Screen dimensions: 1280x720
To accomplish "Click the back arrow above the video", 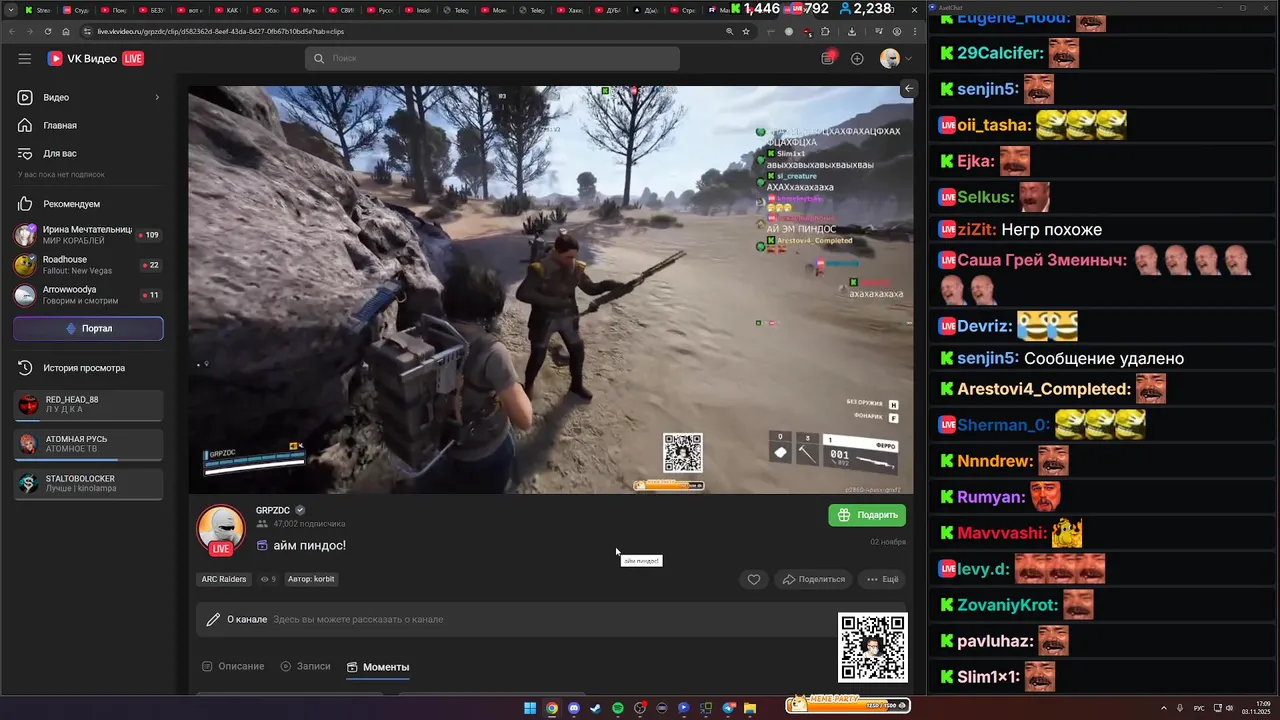I will tap(908, 89).
